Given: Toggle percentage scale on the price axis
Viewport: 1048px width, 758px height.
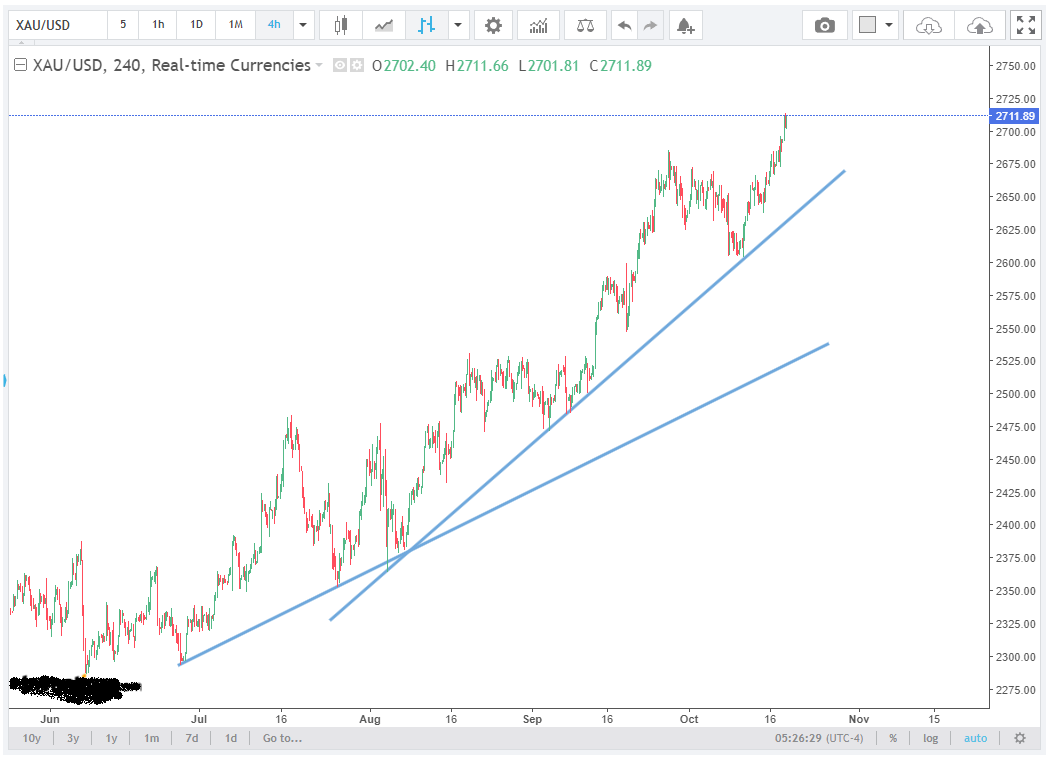Looking at the screenshot, I should point(892,738).
